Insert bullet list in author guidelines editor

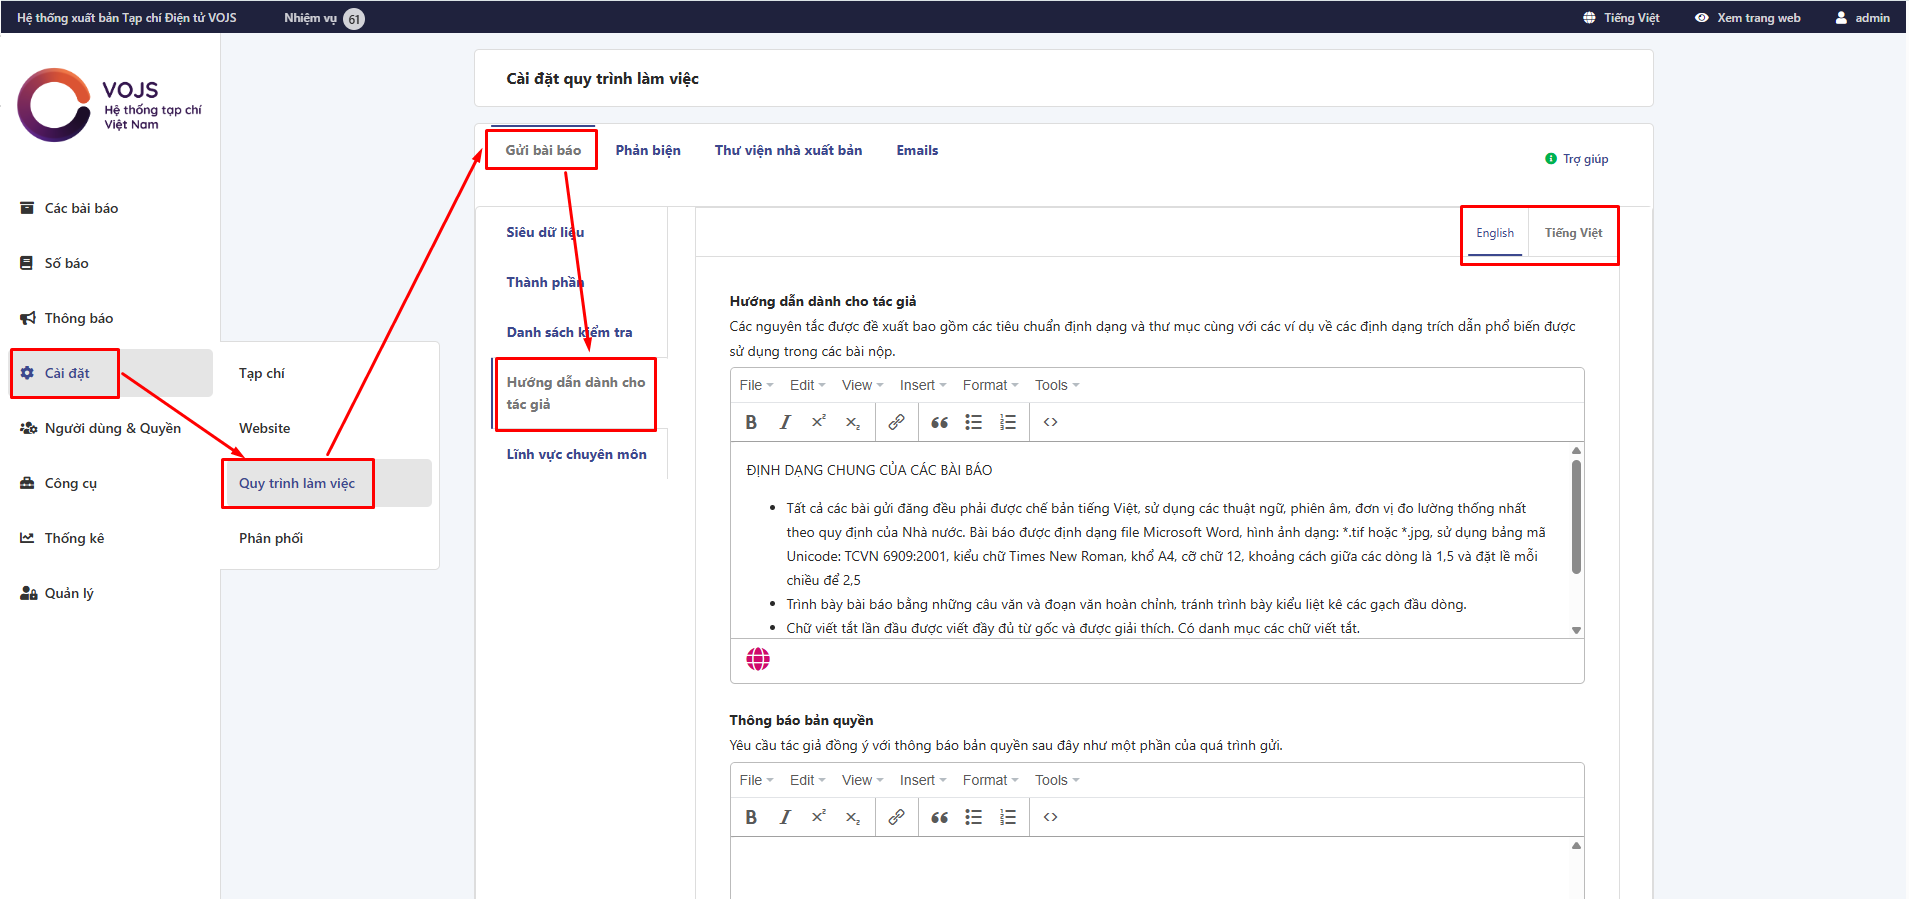tap(973, 422)
